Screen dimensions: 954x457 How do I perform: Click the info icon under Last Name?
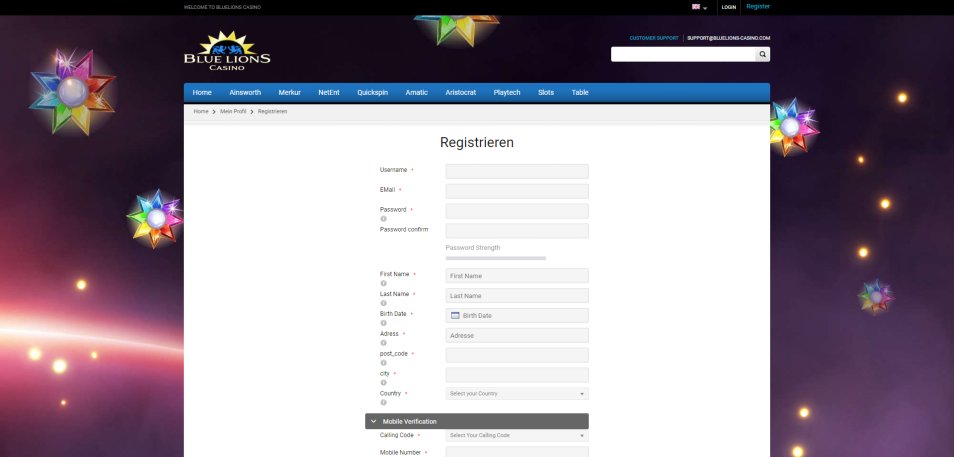[383, 303]
